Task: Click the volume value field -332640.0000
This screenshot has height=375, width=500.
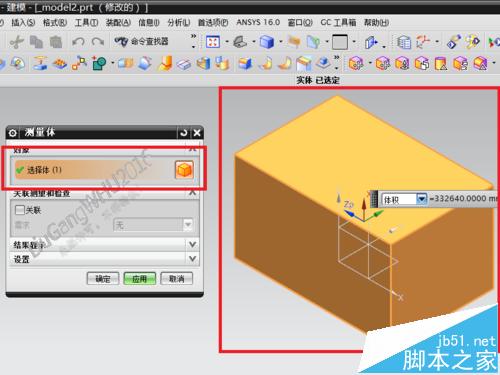Action: 463,199
